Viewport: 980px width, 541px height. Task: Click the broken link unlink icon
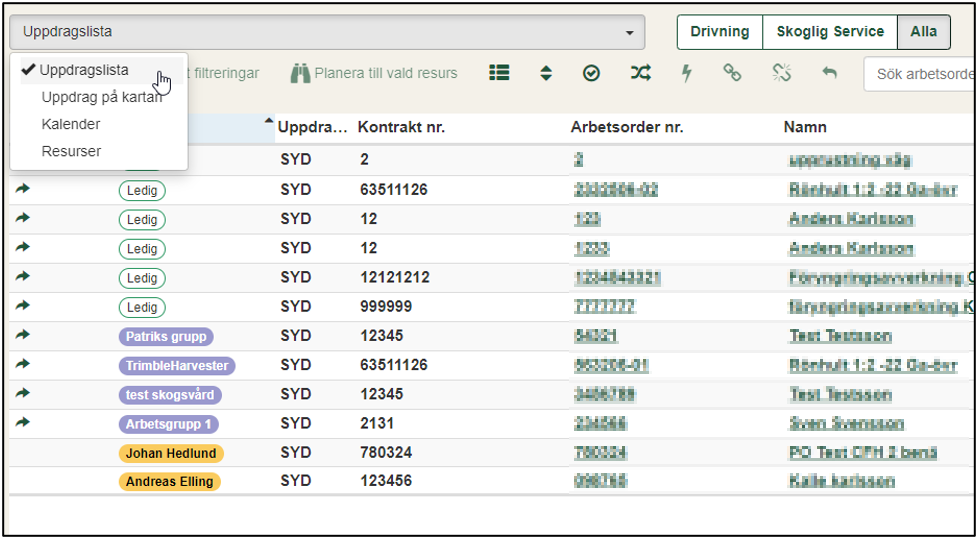point(781,73)
